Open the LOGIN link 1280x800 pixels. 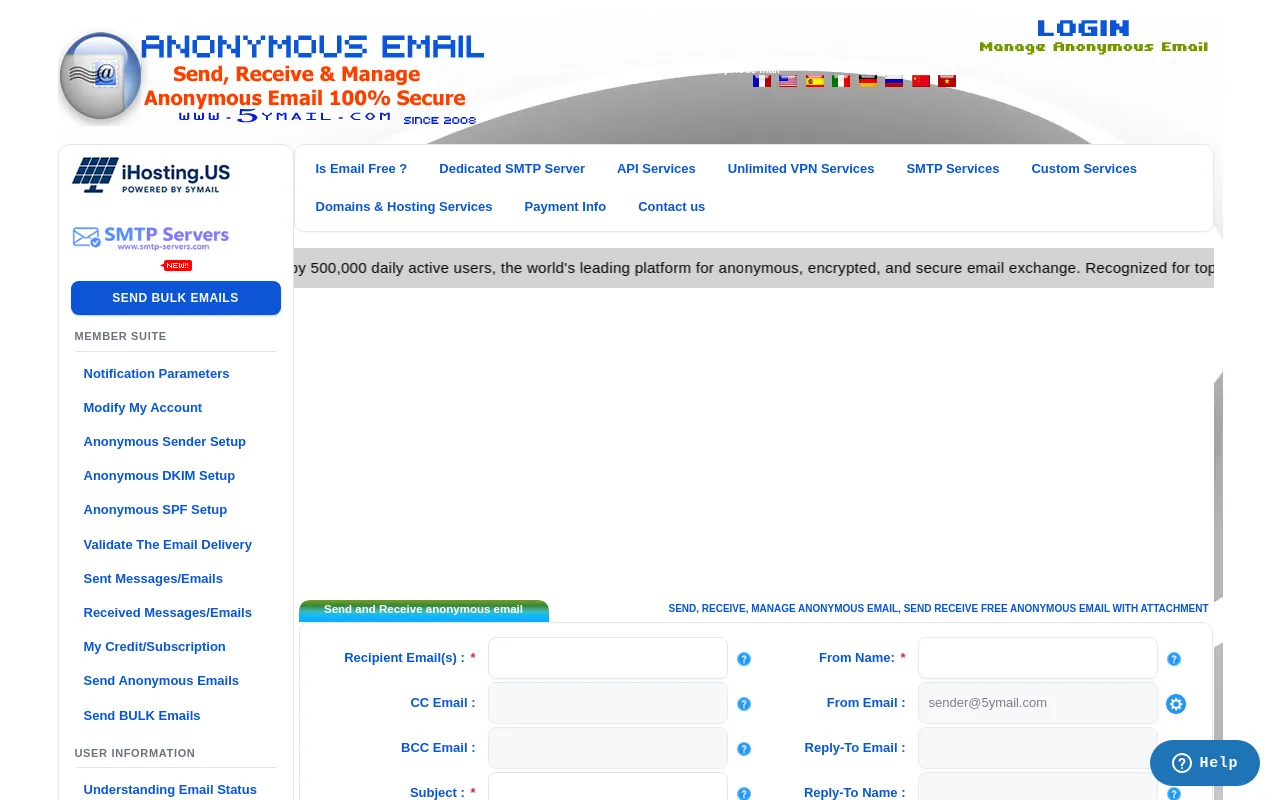tap(1083, 28)
